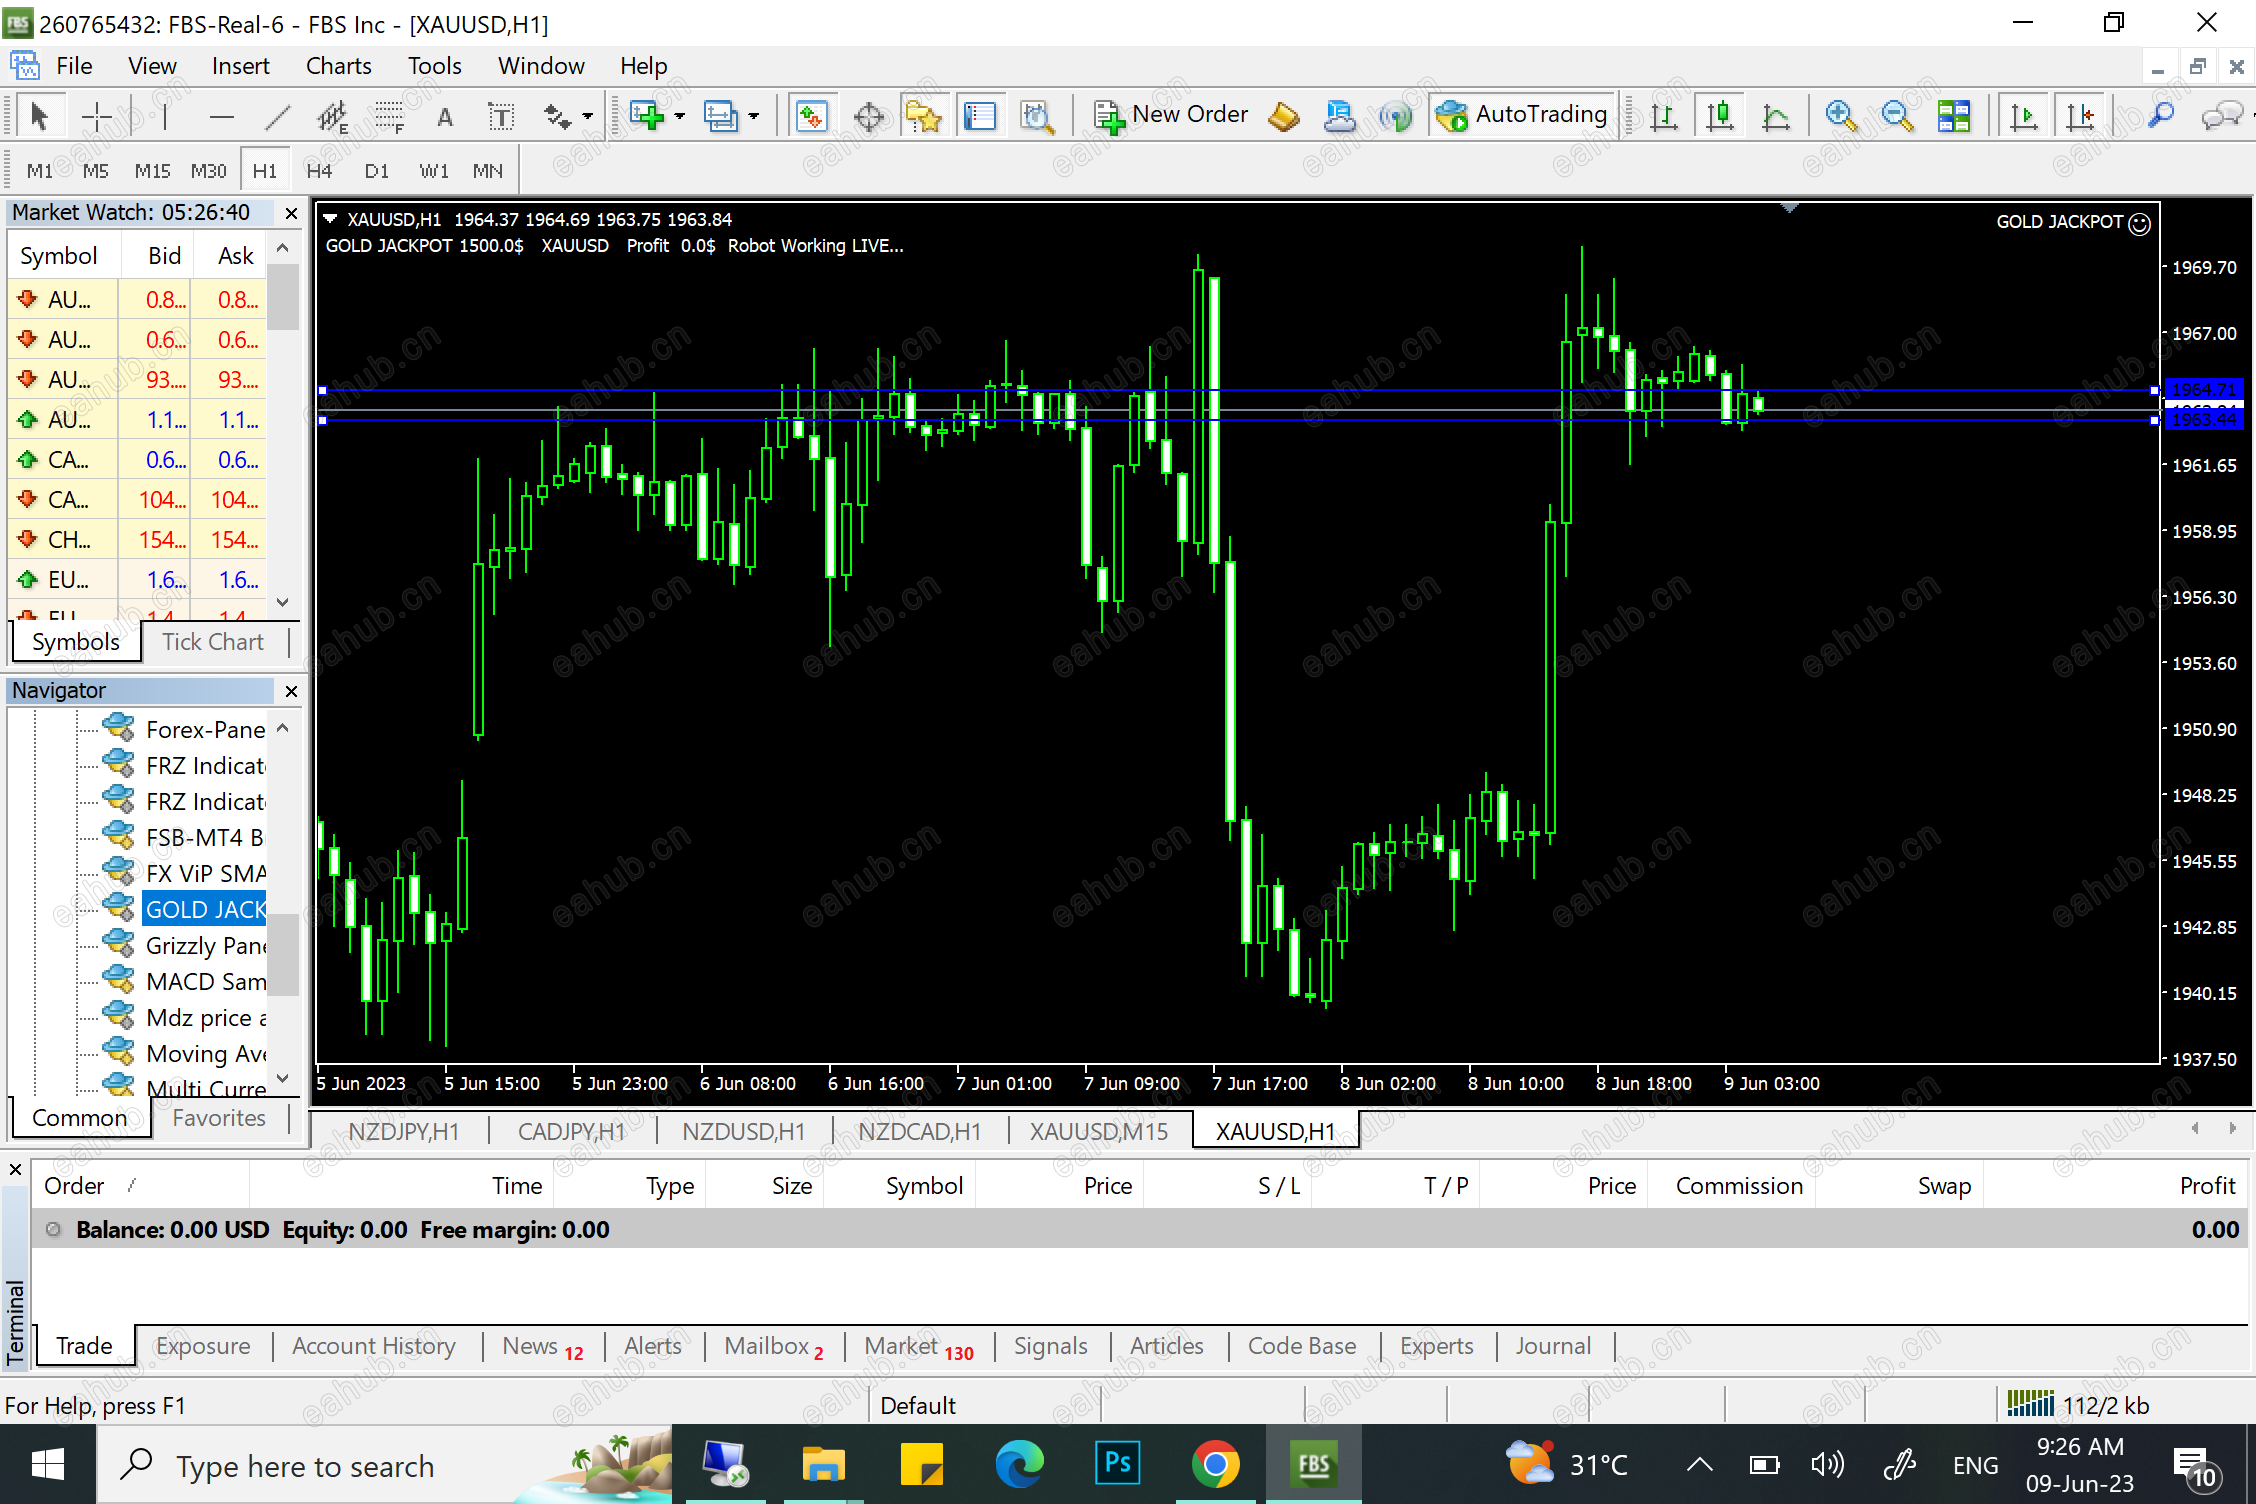This screenshot has width=2256, height=1504.
Task: Switch timeframe to D1
Action: click(x=376, y=171)
